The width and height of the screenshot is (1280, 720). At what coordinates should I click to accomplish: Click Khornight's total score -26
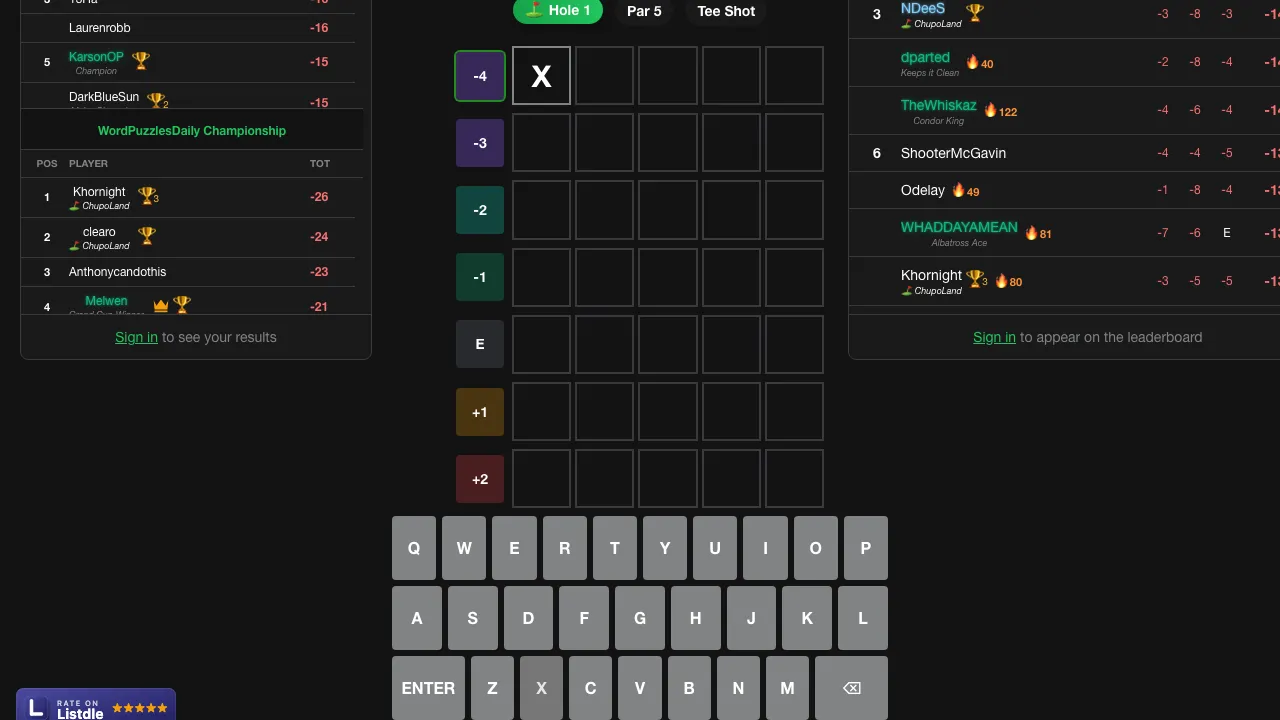[x=319, y=197]
